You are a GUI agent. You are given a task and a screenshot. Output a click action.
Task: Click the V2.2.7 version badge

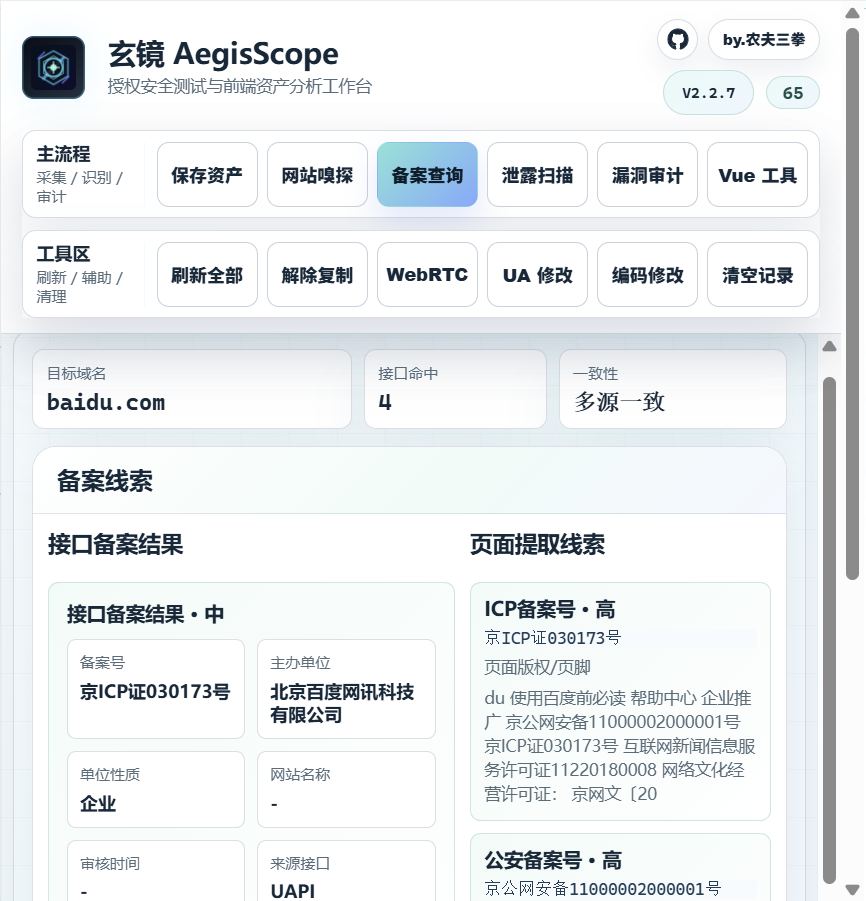coord(708,93)
